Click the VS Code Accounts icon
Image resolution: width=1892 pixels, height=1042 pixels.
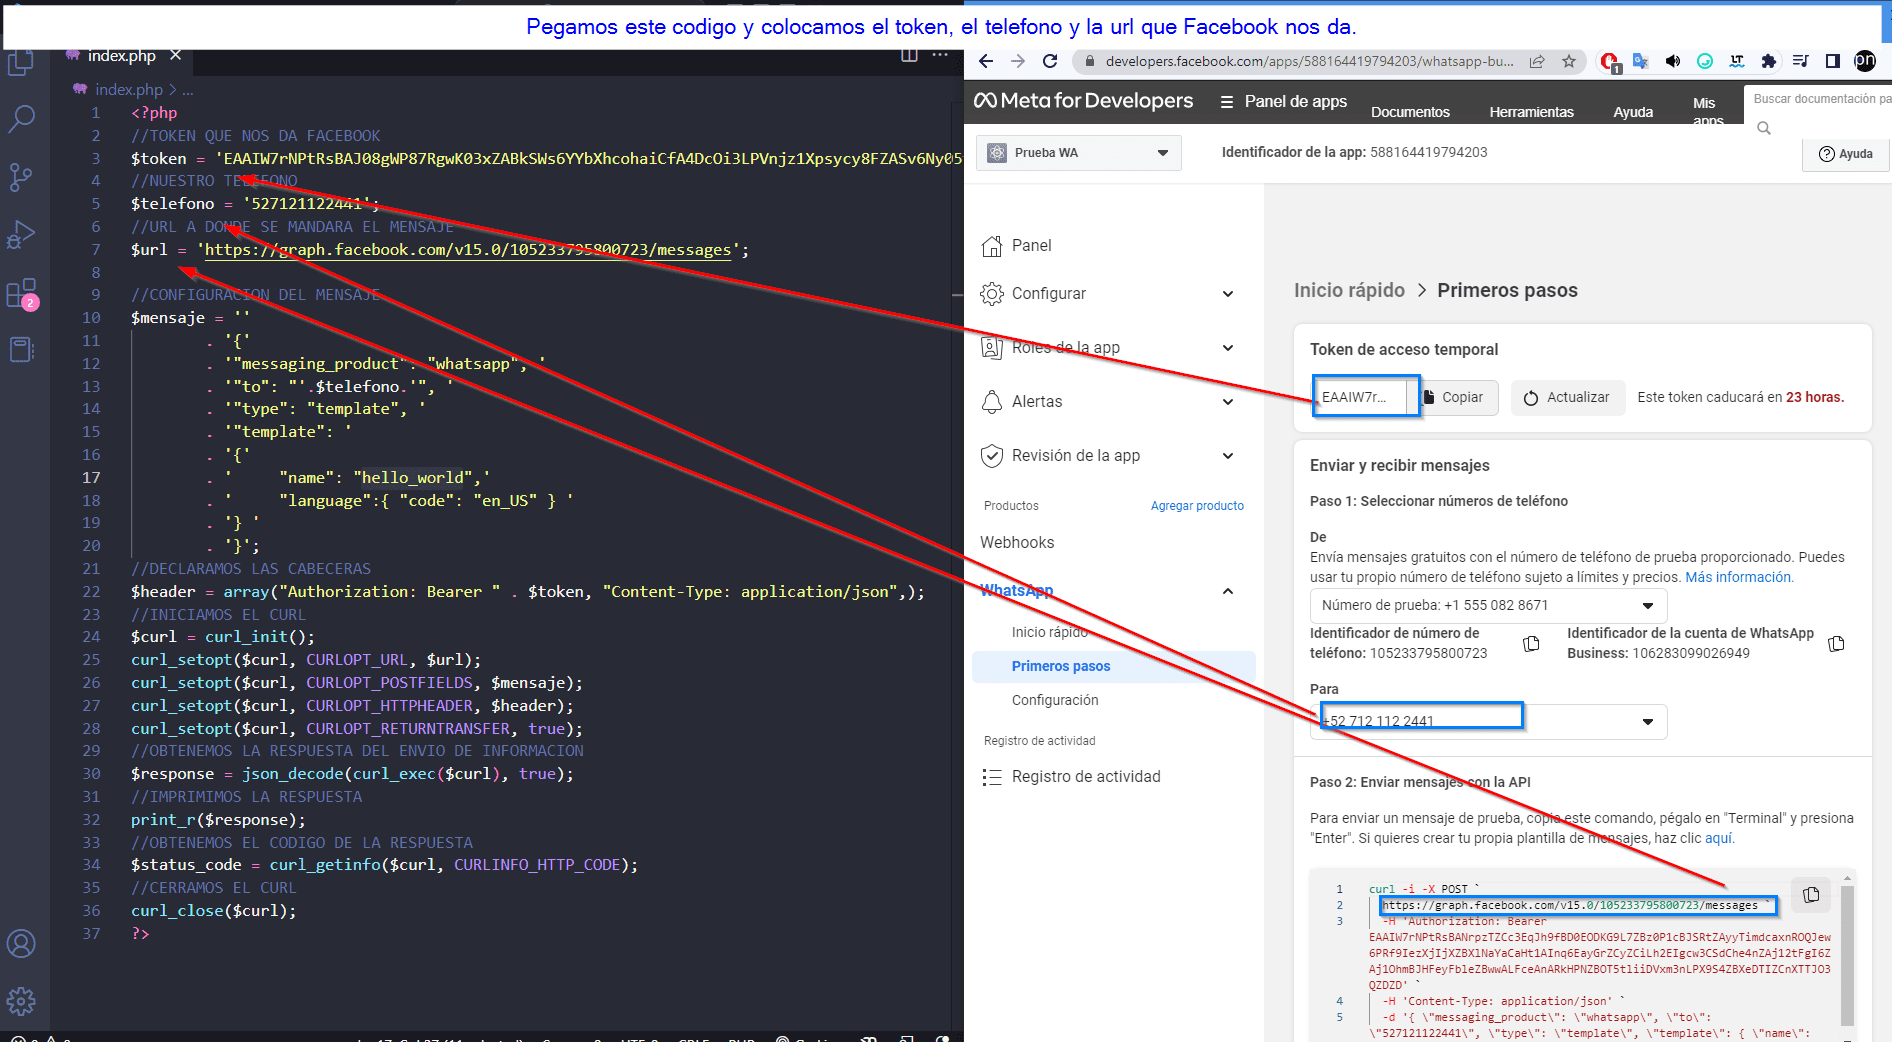tap(21, 943)
